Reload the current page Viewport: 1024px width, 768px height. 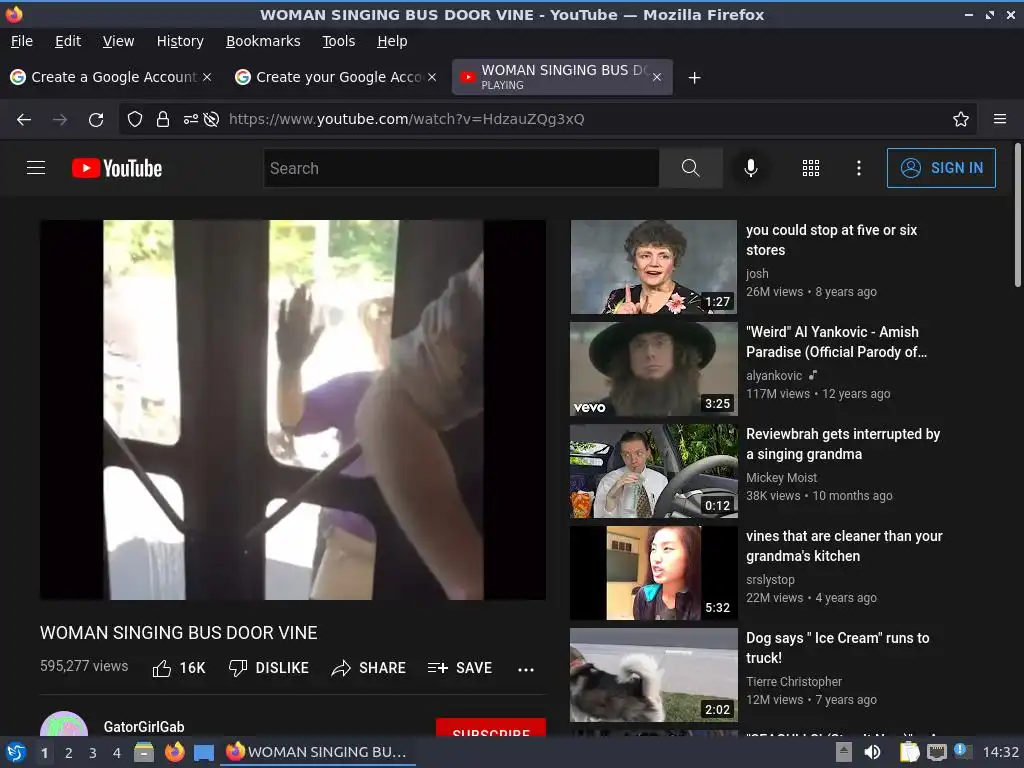96,119
